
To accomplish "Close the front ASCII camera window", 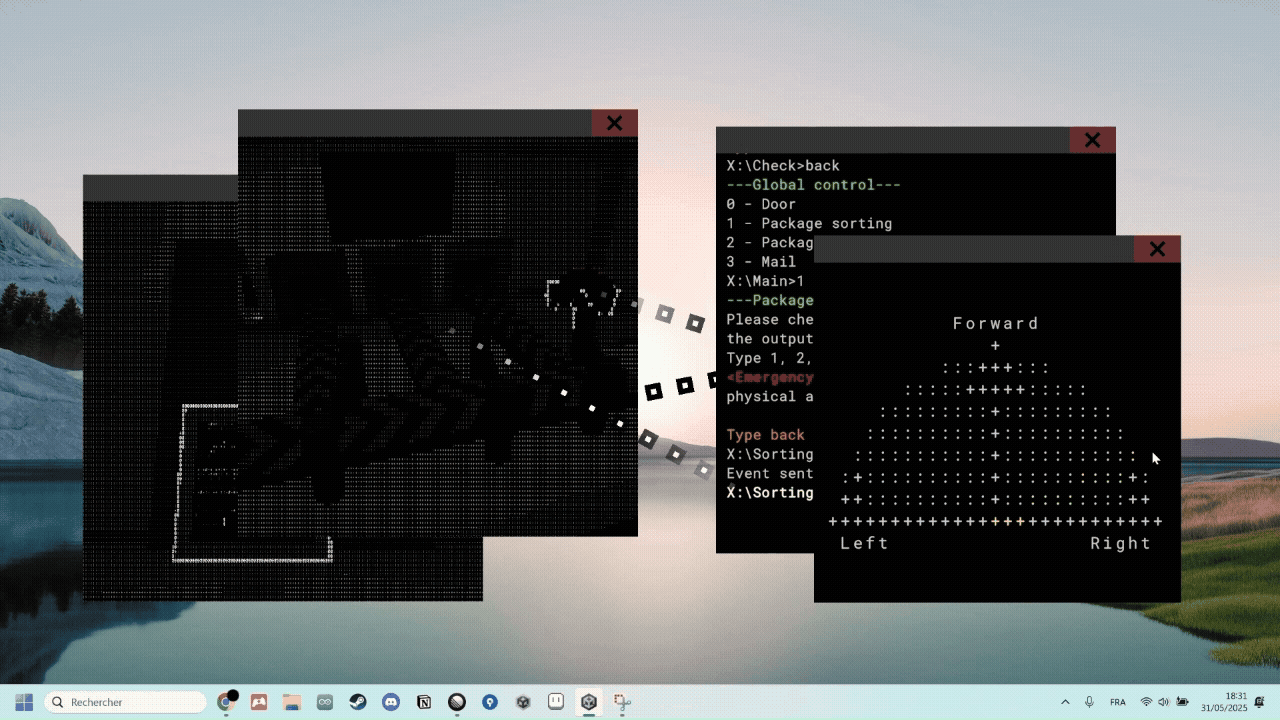I will (614, 123).
